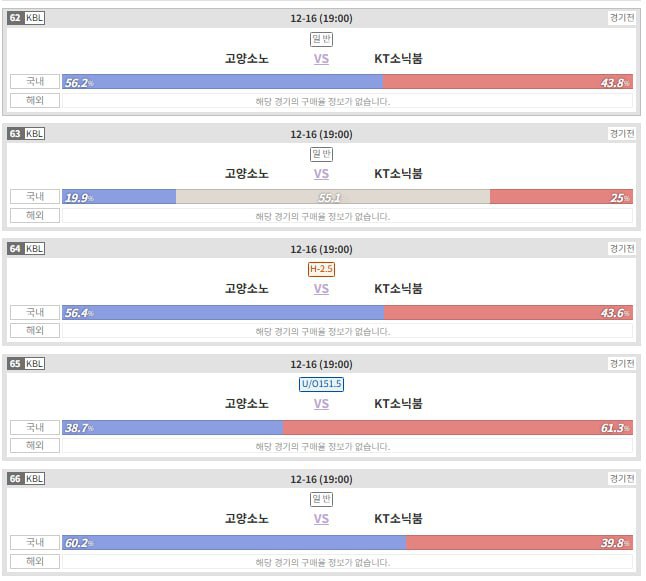Click the number 63 game badge
Image resolution: width=646 pixels, height=581 pixels.
pyautogui.click(x=15, y=133)
